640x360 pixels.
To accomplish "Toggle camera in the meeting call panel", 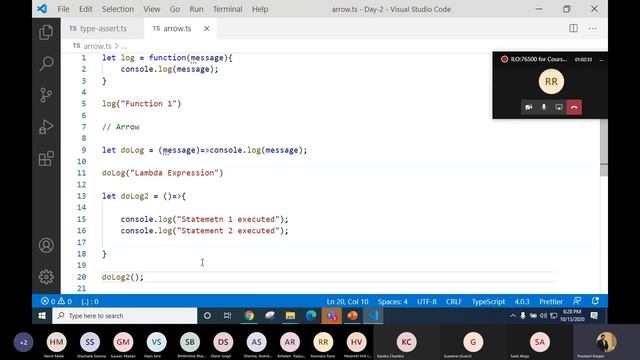I will pos(529,107).
